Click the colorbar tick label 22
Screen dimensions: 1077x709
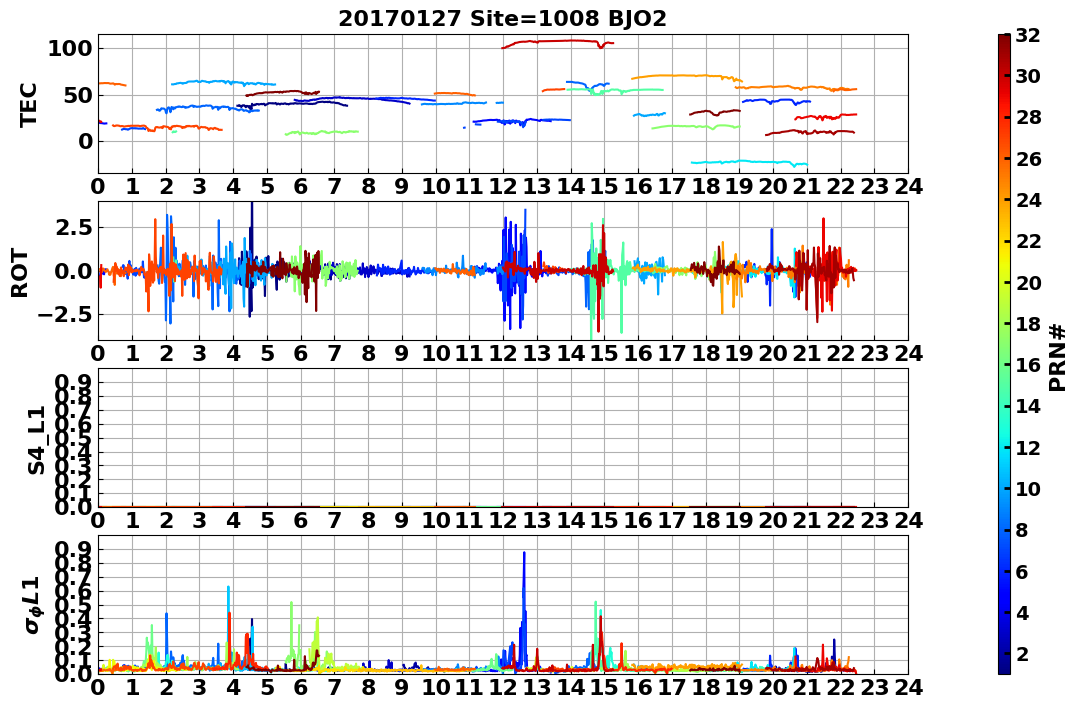click(x=1028, y=241)
